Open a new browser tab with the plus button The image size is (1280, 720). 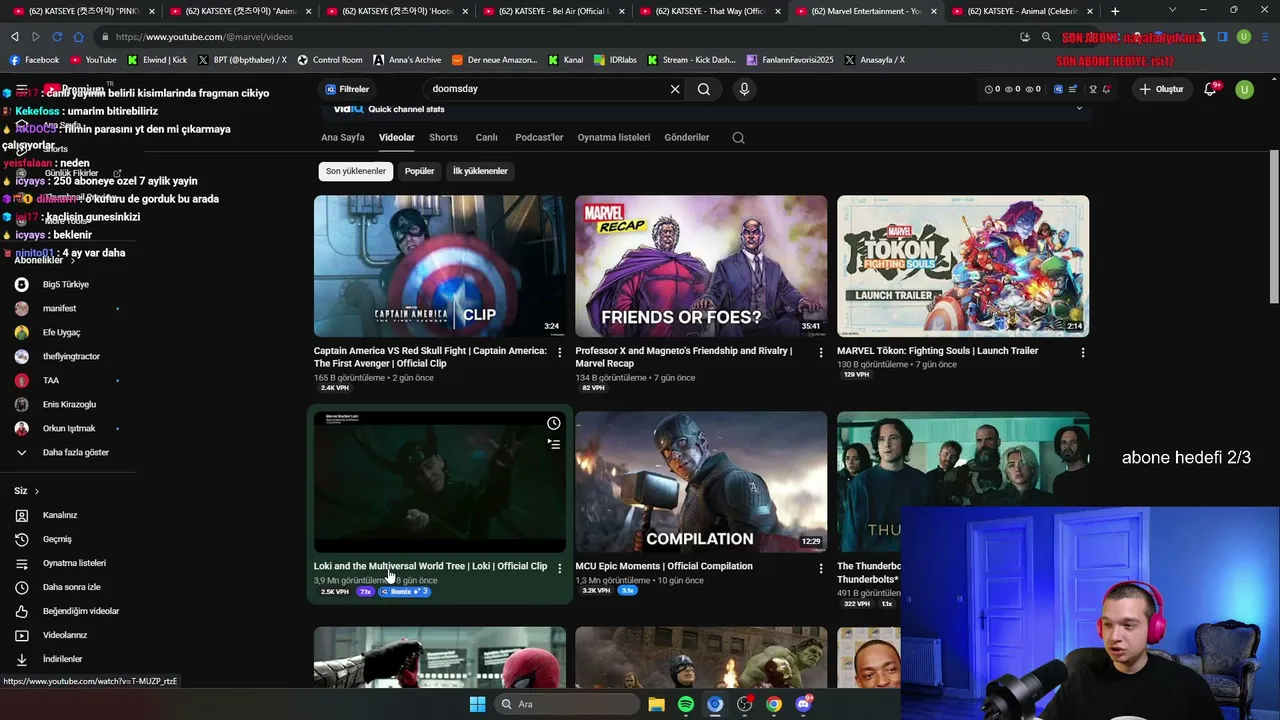[x=1115, y=11]
